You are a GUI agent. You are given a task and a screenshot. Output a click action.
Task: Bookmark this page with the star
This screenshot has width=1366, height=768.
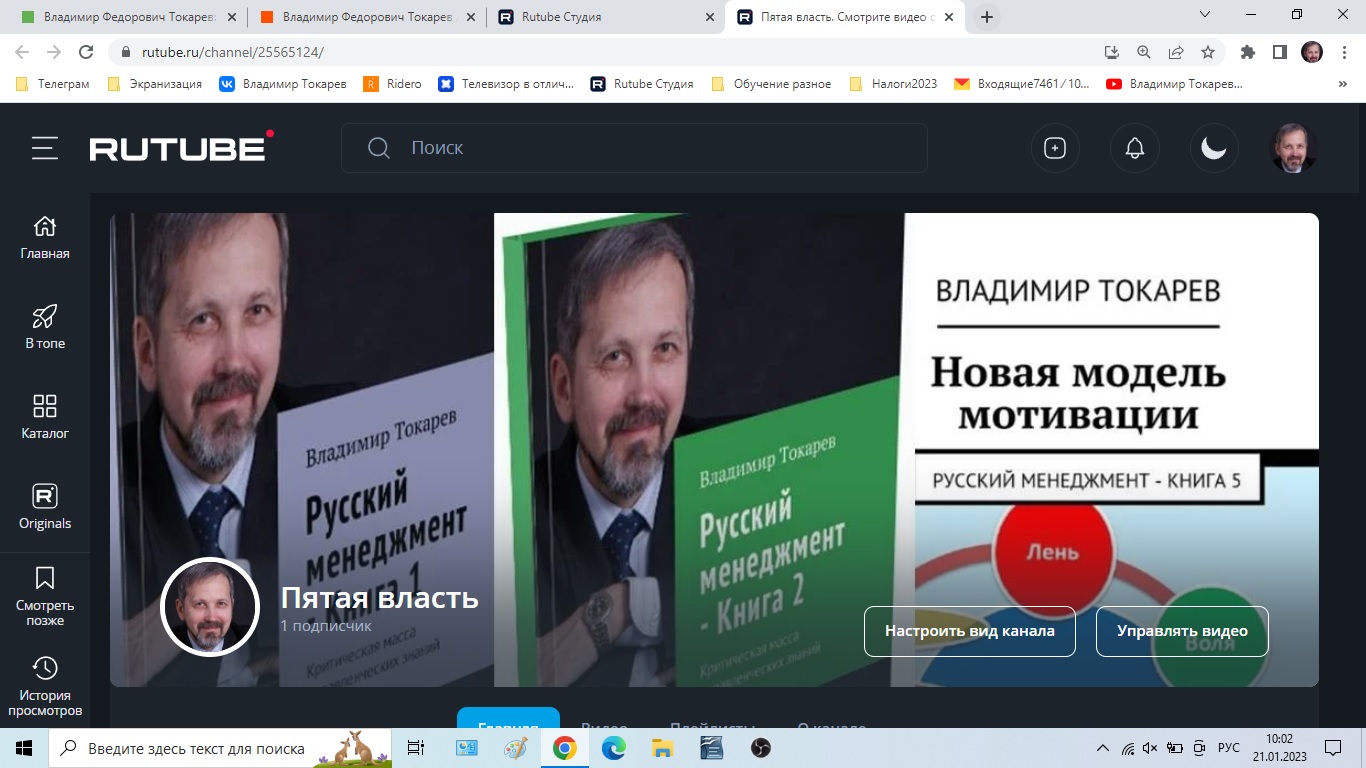click(1208, 52)
